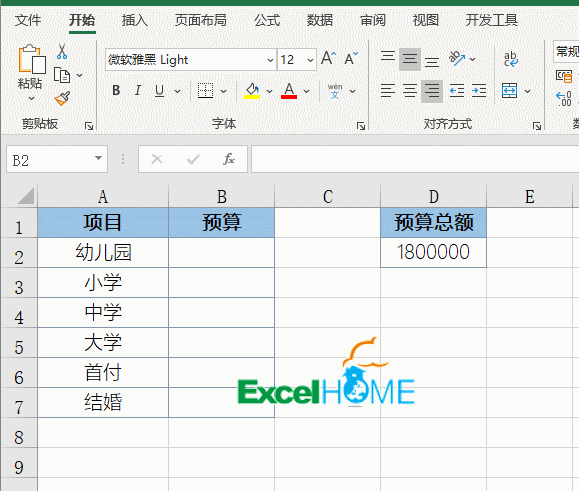Select column D header
The width and height of the screenshot is (579, 491).
(x=434, y=196)
